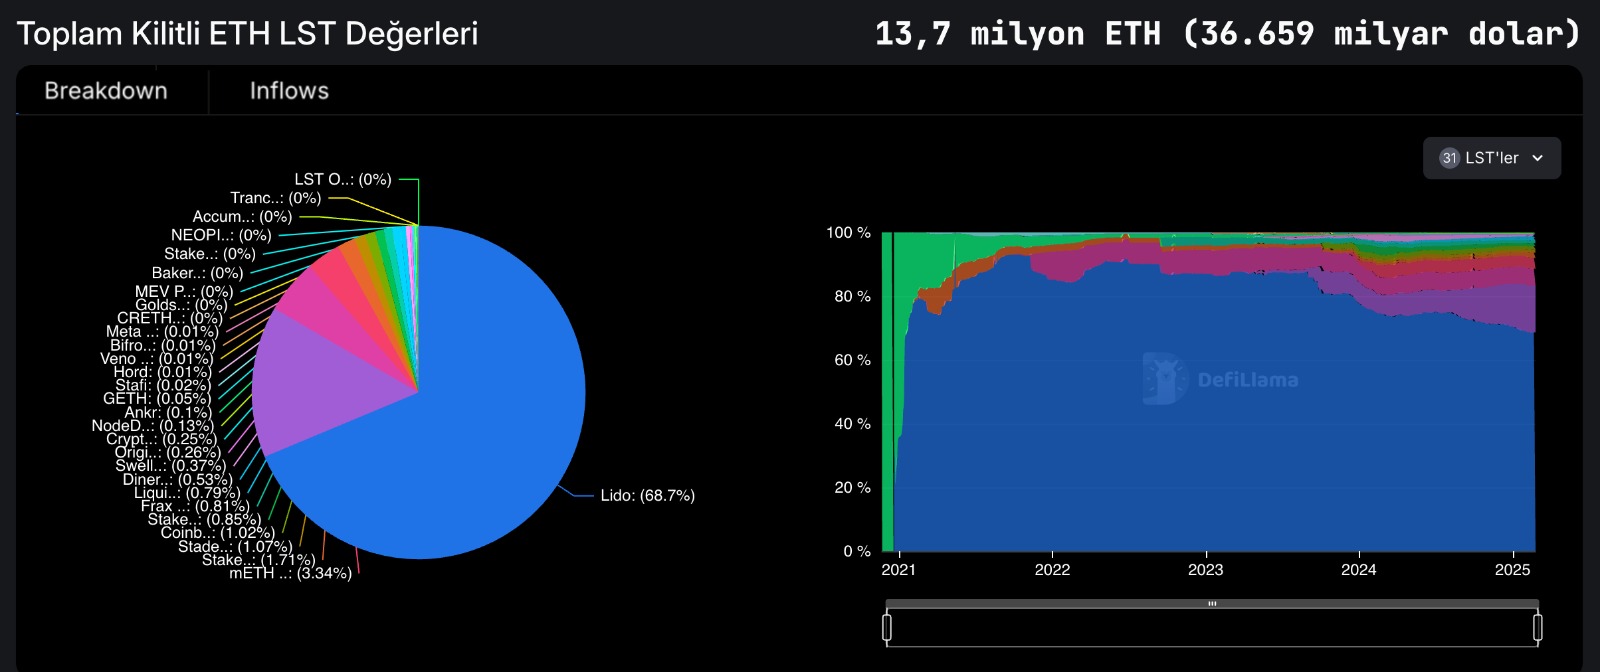Click the 2024 x-axis label
The image size is (1600, 672).
coord(1358,570)
